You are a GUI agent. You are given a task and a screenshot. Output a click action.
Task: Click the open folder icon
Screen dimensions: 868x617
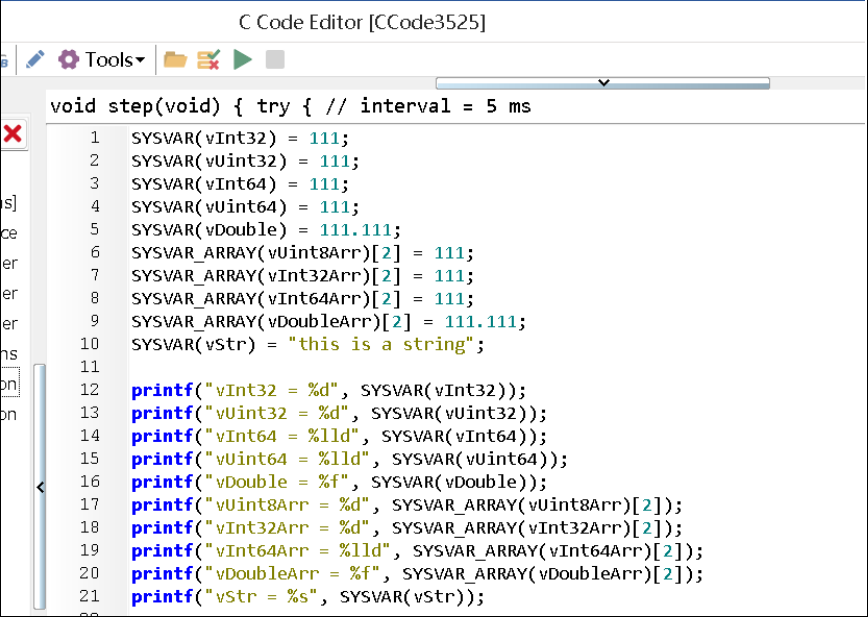click(x=175, y=60)
